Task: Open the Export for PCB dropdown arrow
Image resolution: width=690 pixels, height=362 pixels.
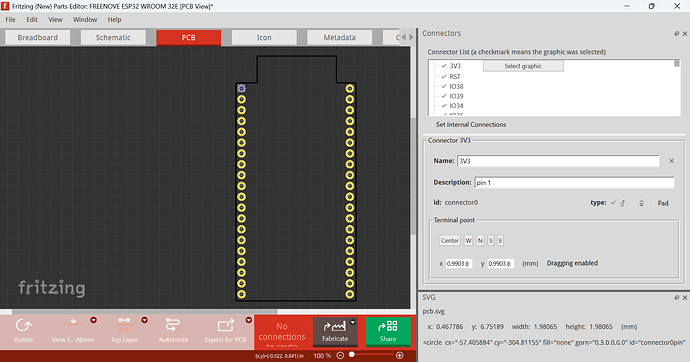Action: (x=249, y=320)
